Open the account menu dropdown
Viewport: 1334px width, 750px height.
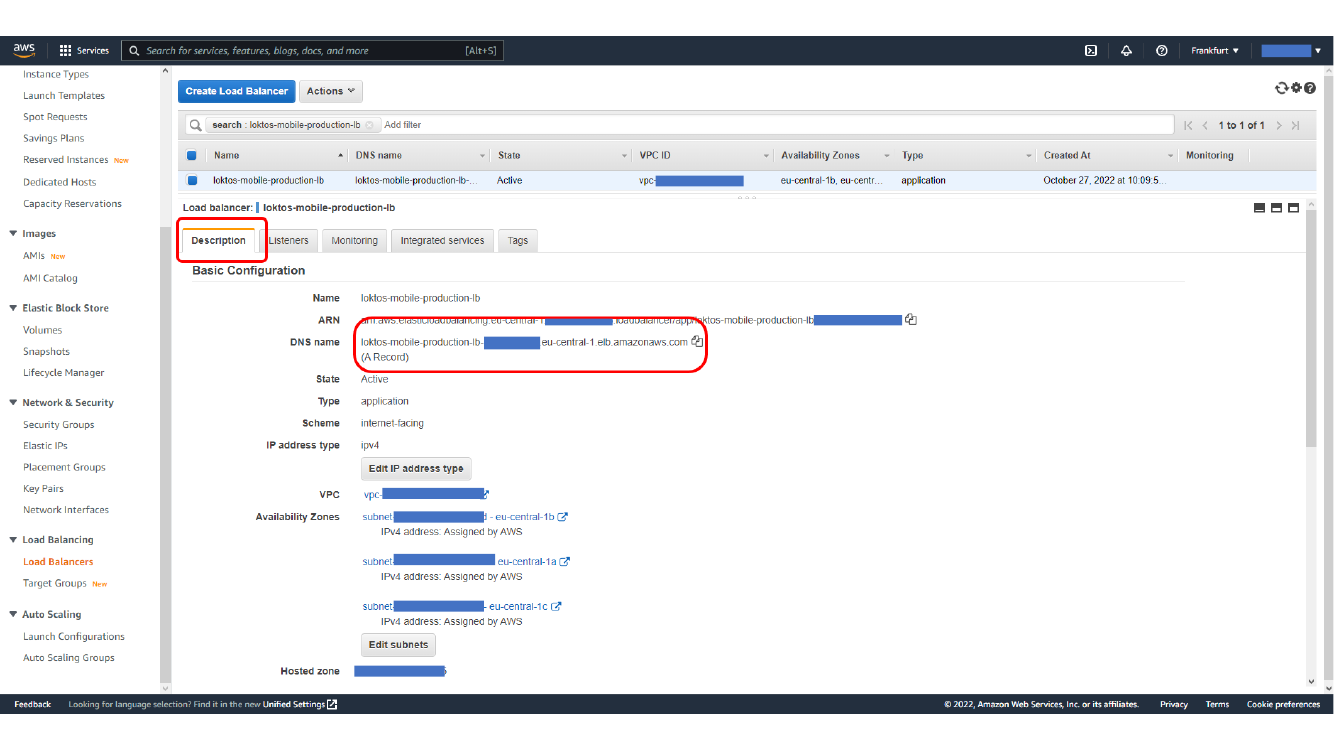coord(1291,50)
